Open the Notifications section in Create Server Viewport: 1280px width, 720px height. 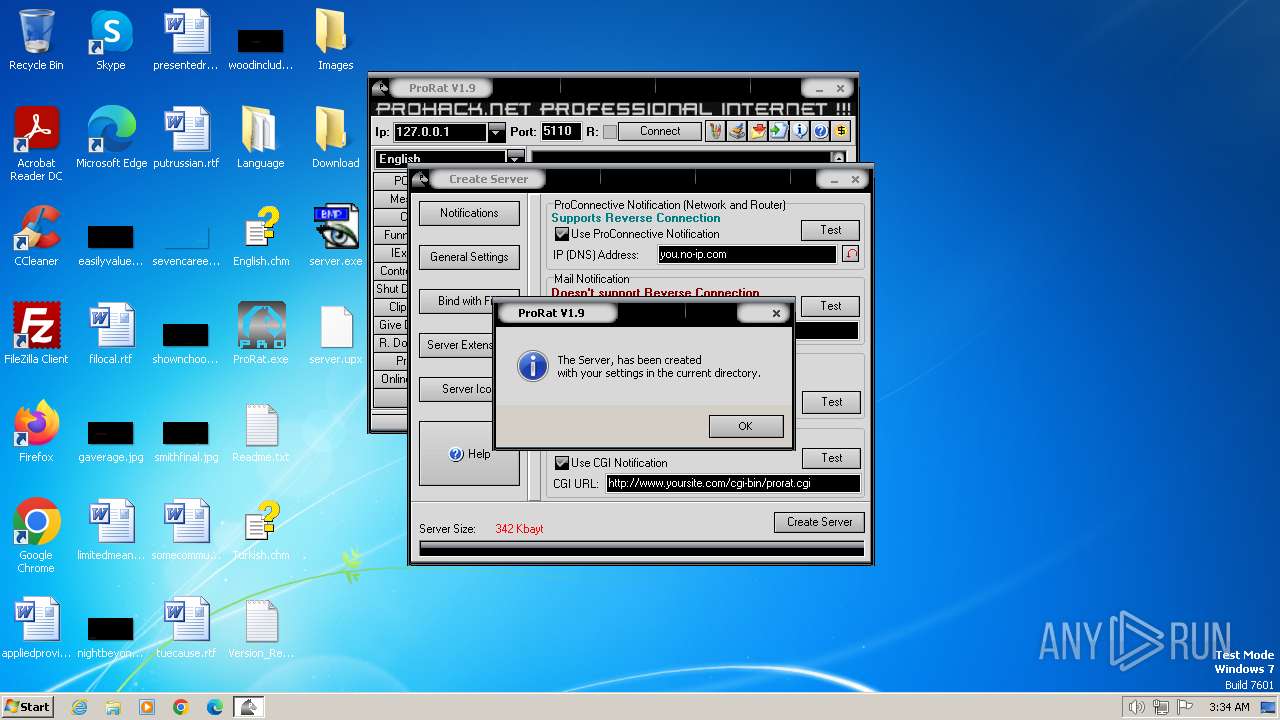pyautogui.click(x=469, y=213)
